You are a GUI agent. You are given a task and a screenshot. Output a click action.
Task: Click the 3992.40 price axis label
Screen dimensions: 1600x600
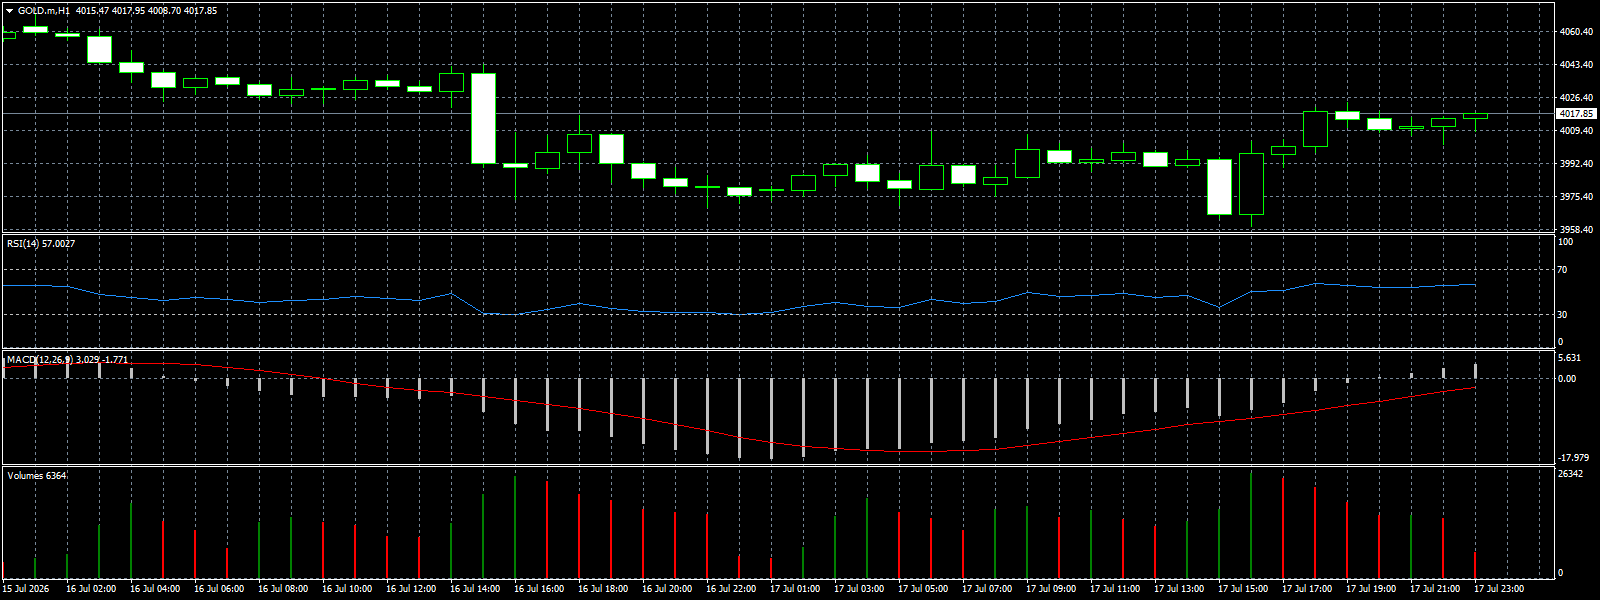coord(1576,164)
